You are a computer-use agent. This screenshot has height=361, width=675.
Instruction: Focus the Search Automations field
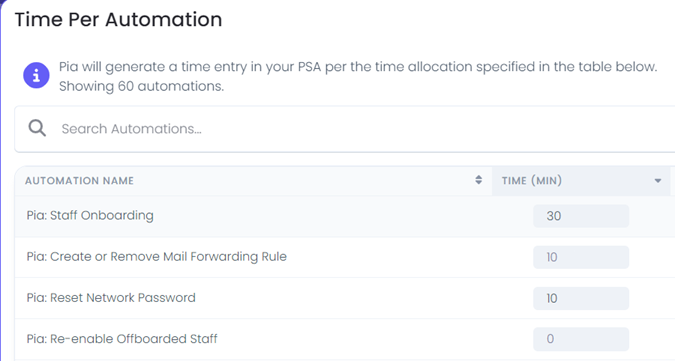click(344, 129)
